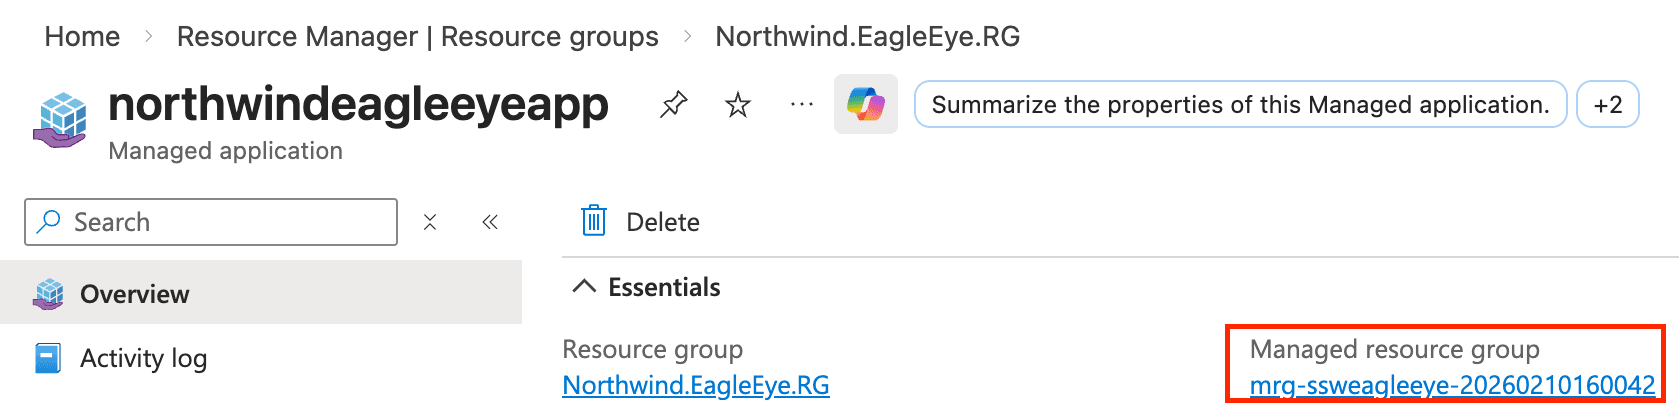The image size is (1679, 405).
Task: Open the more options ellipsis menu
Action: tap(802, 104)
